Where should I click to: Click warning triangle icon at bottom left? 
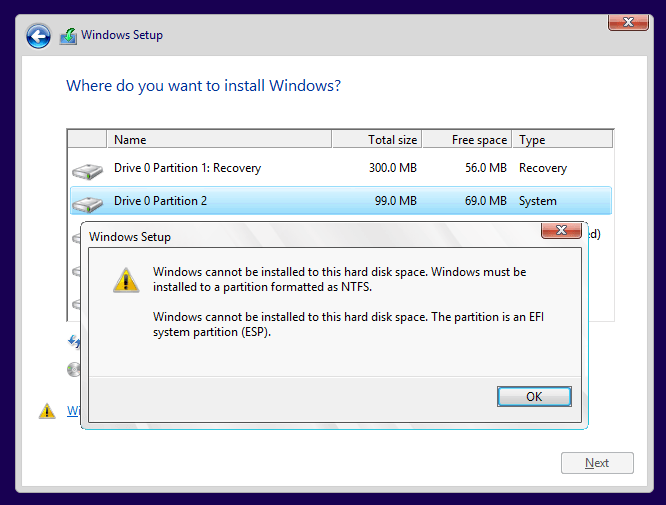46,411
